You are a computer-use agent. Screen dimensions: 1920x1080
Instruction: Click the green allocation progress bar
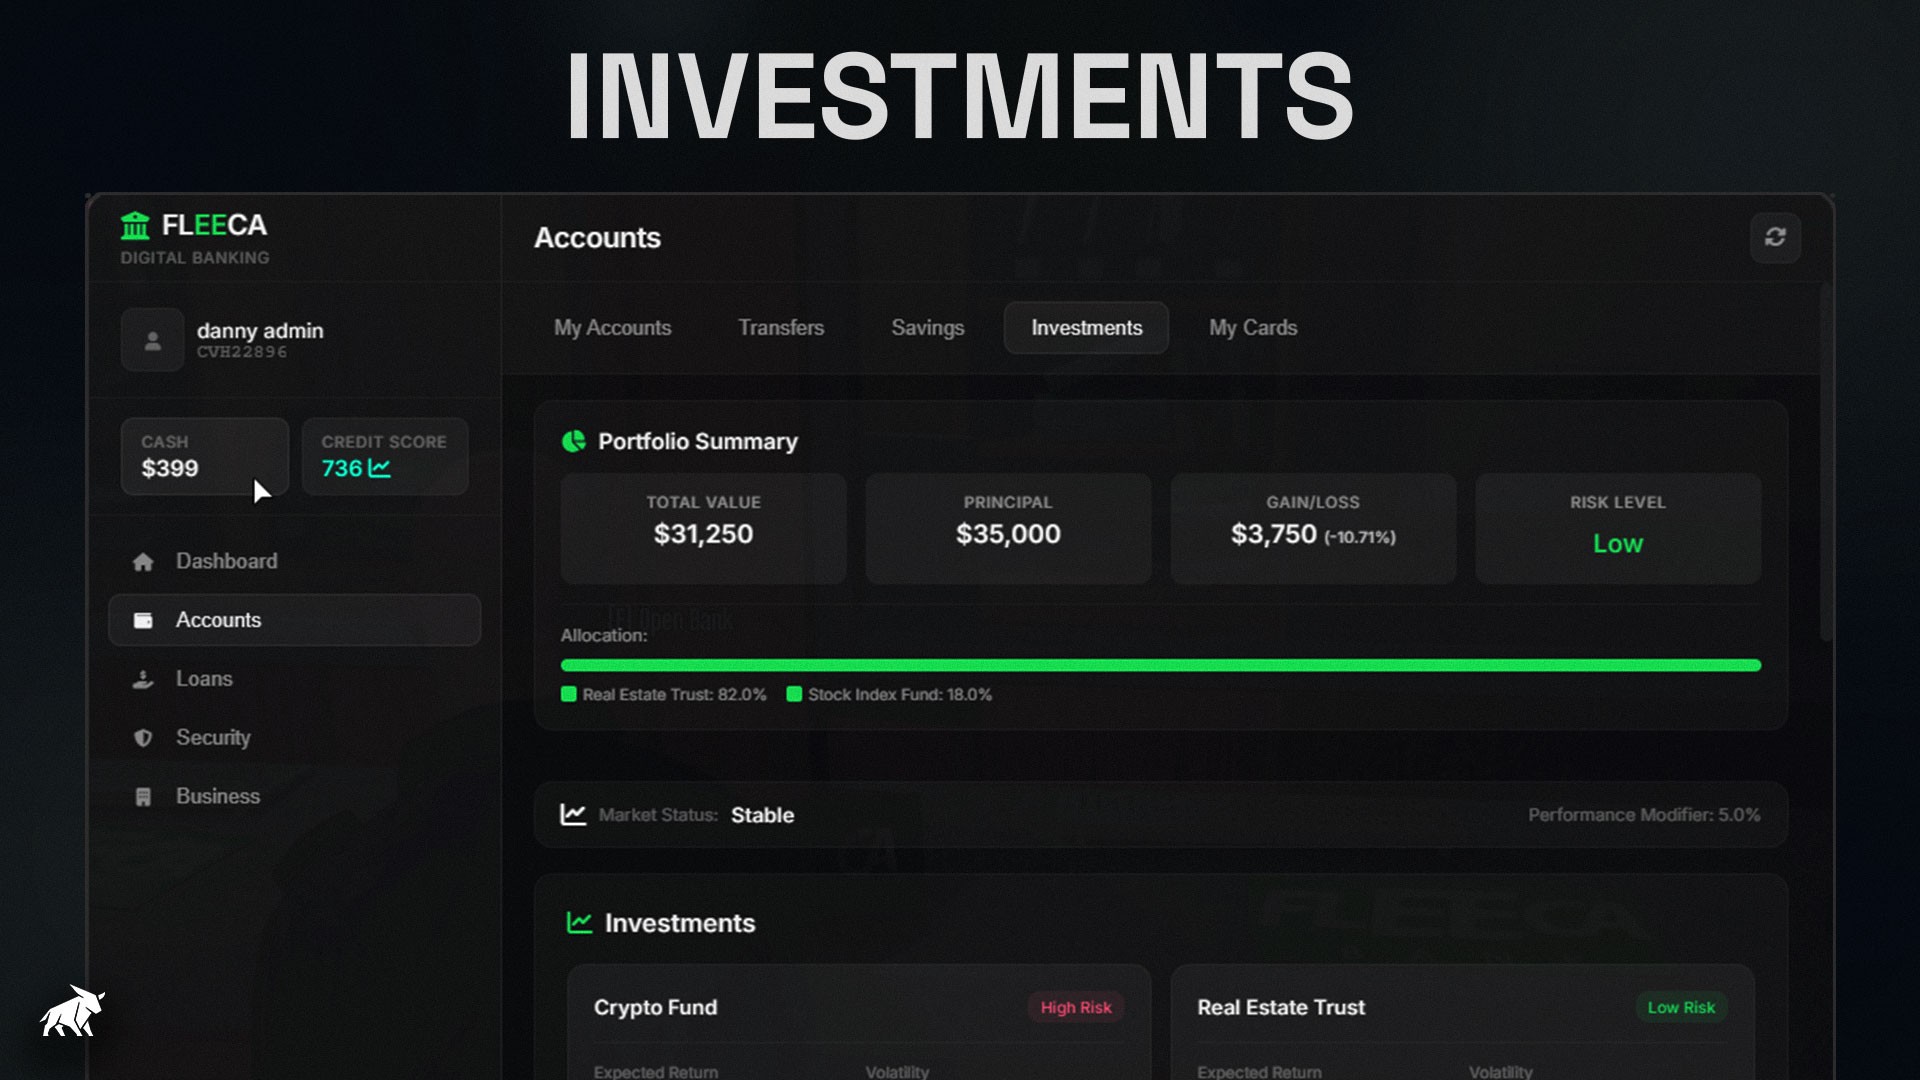pos(1160,665)
